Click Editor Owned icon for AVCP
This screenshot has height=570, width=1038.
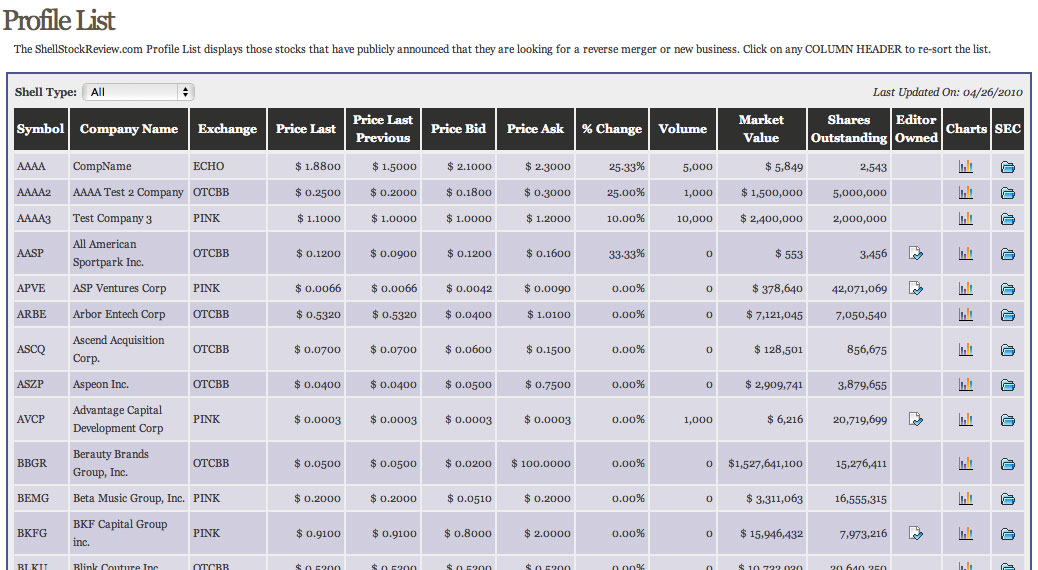click(916, 419)
